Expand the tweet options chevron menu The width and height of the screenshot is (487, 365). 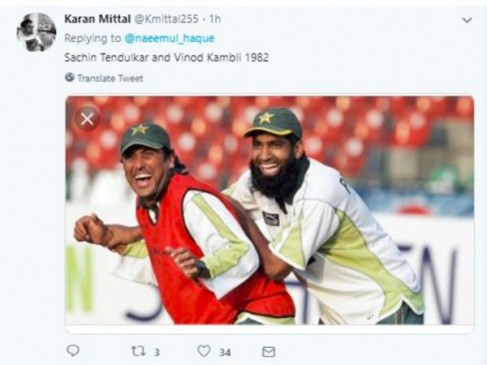pyautogui.click(x=467, y=20)
